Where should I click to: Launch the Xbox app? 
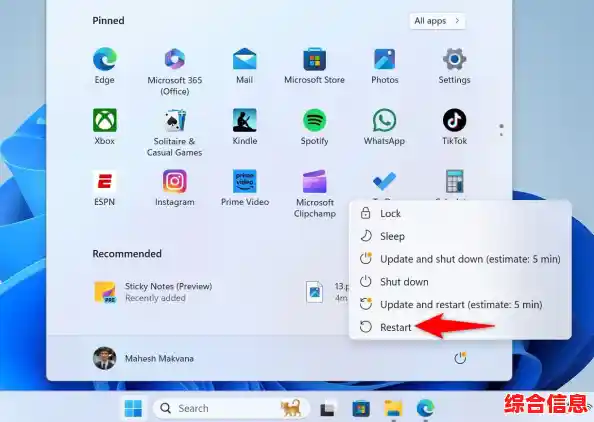click(x=105, y=127)
